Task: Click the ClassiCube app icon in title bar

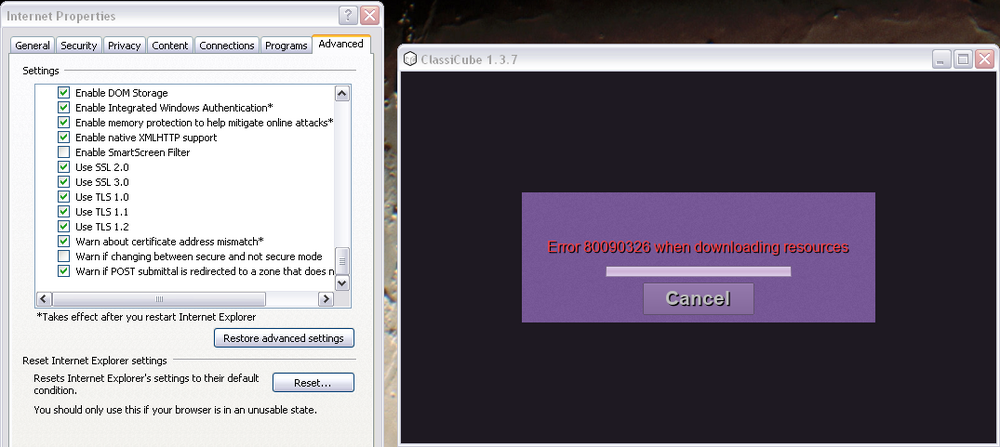Action: 411,60
